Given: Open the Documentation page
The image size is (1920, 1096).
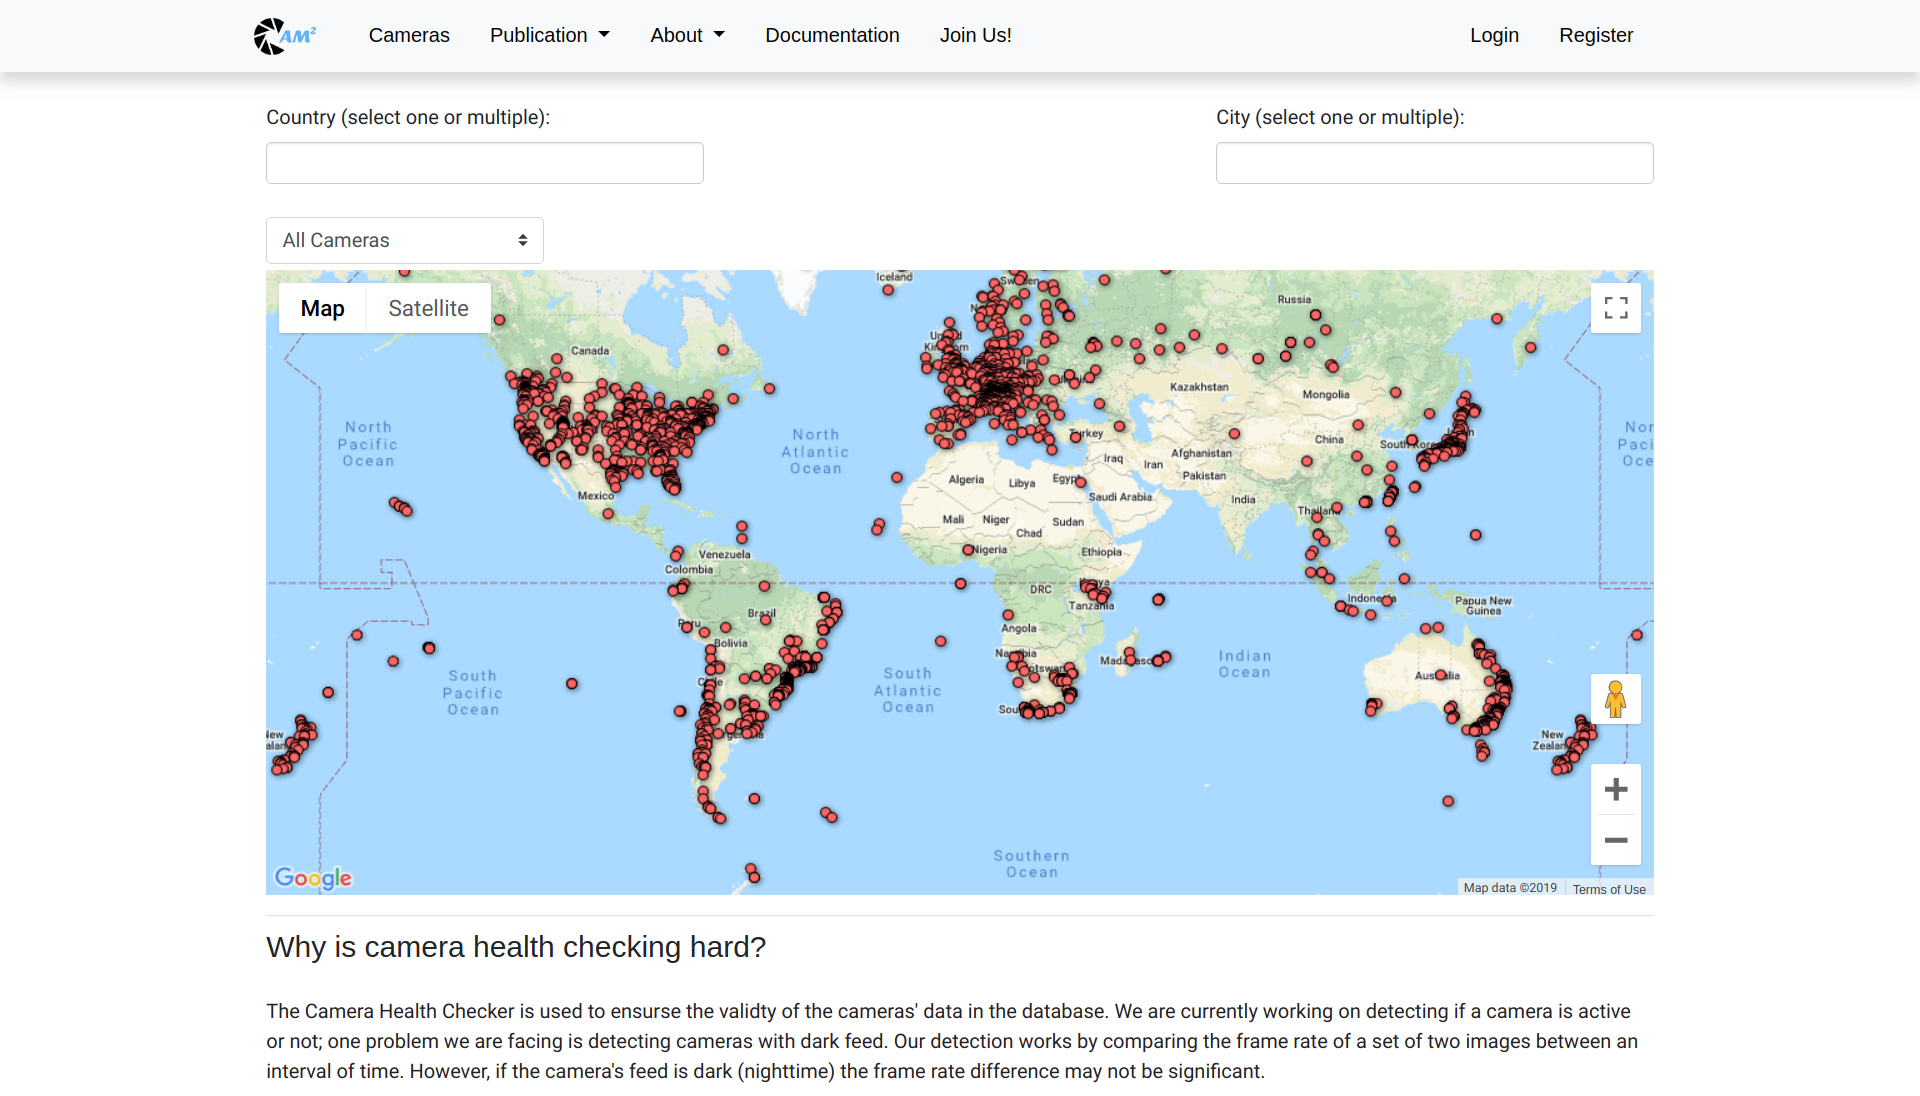Looking at the screenshot, I should (832, 35).
